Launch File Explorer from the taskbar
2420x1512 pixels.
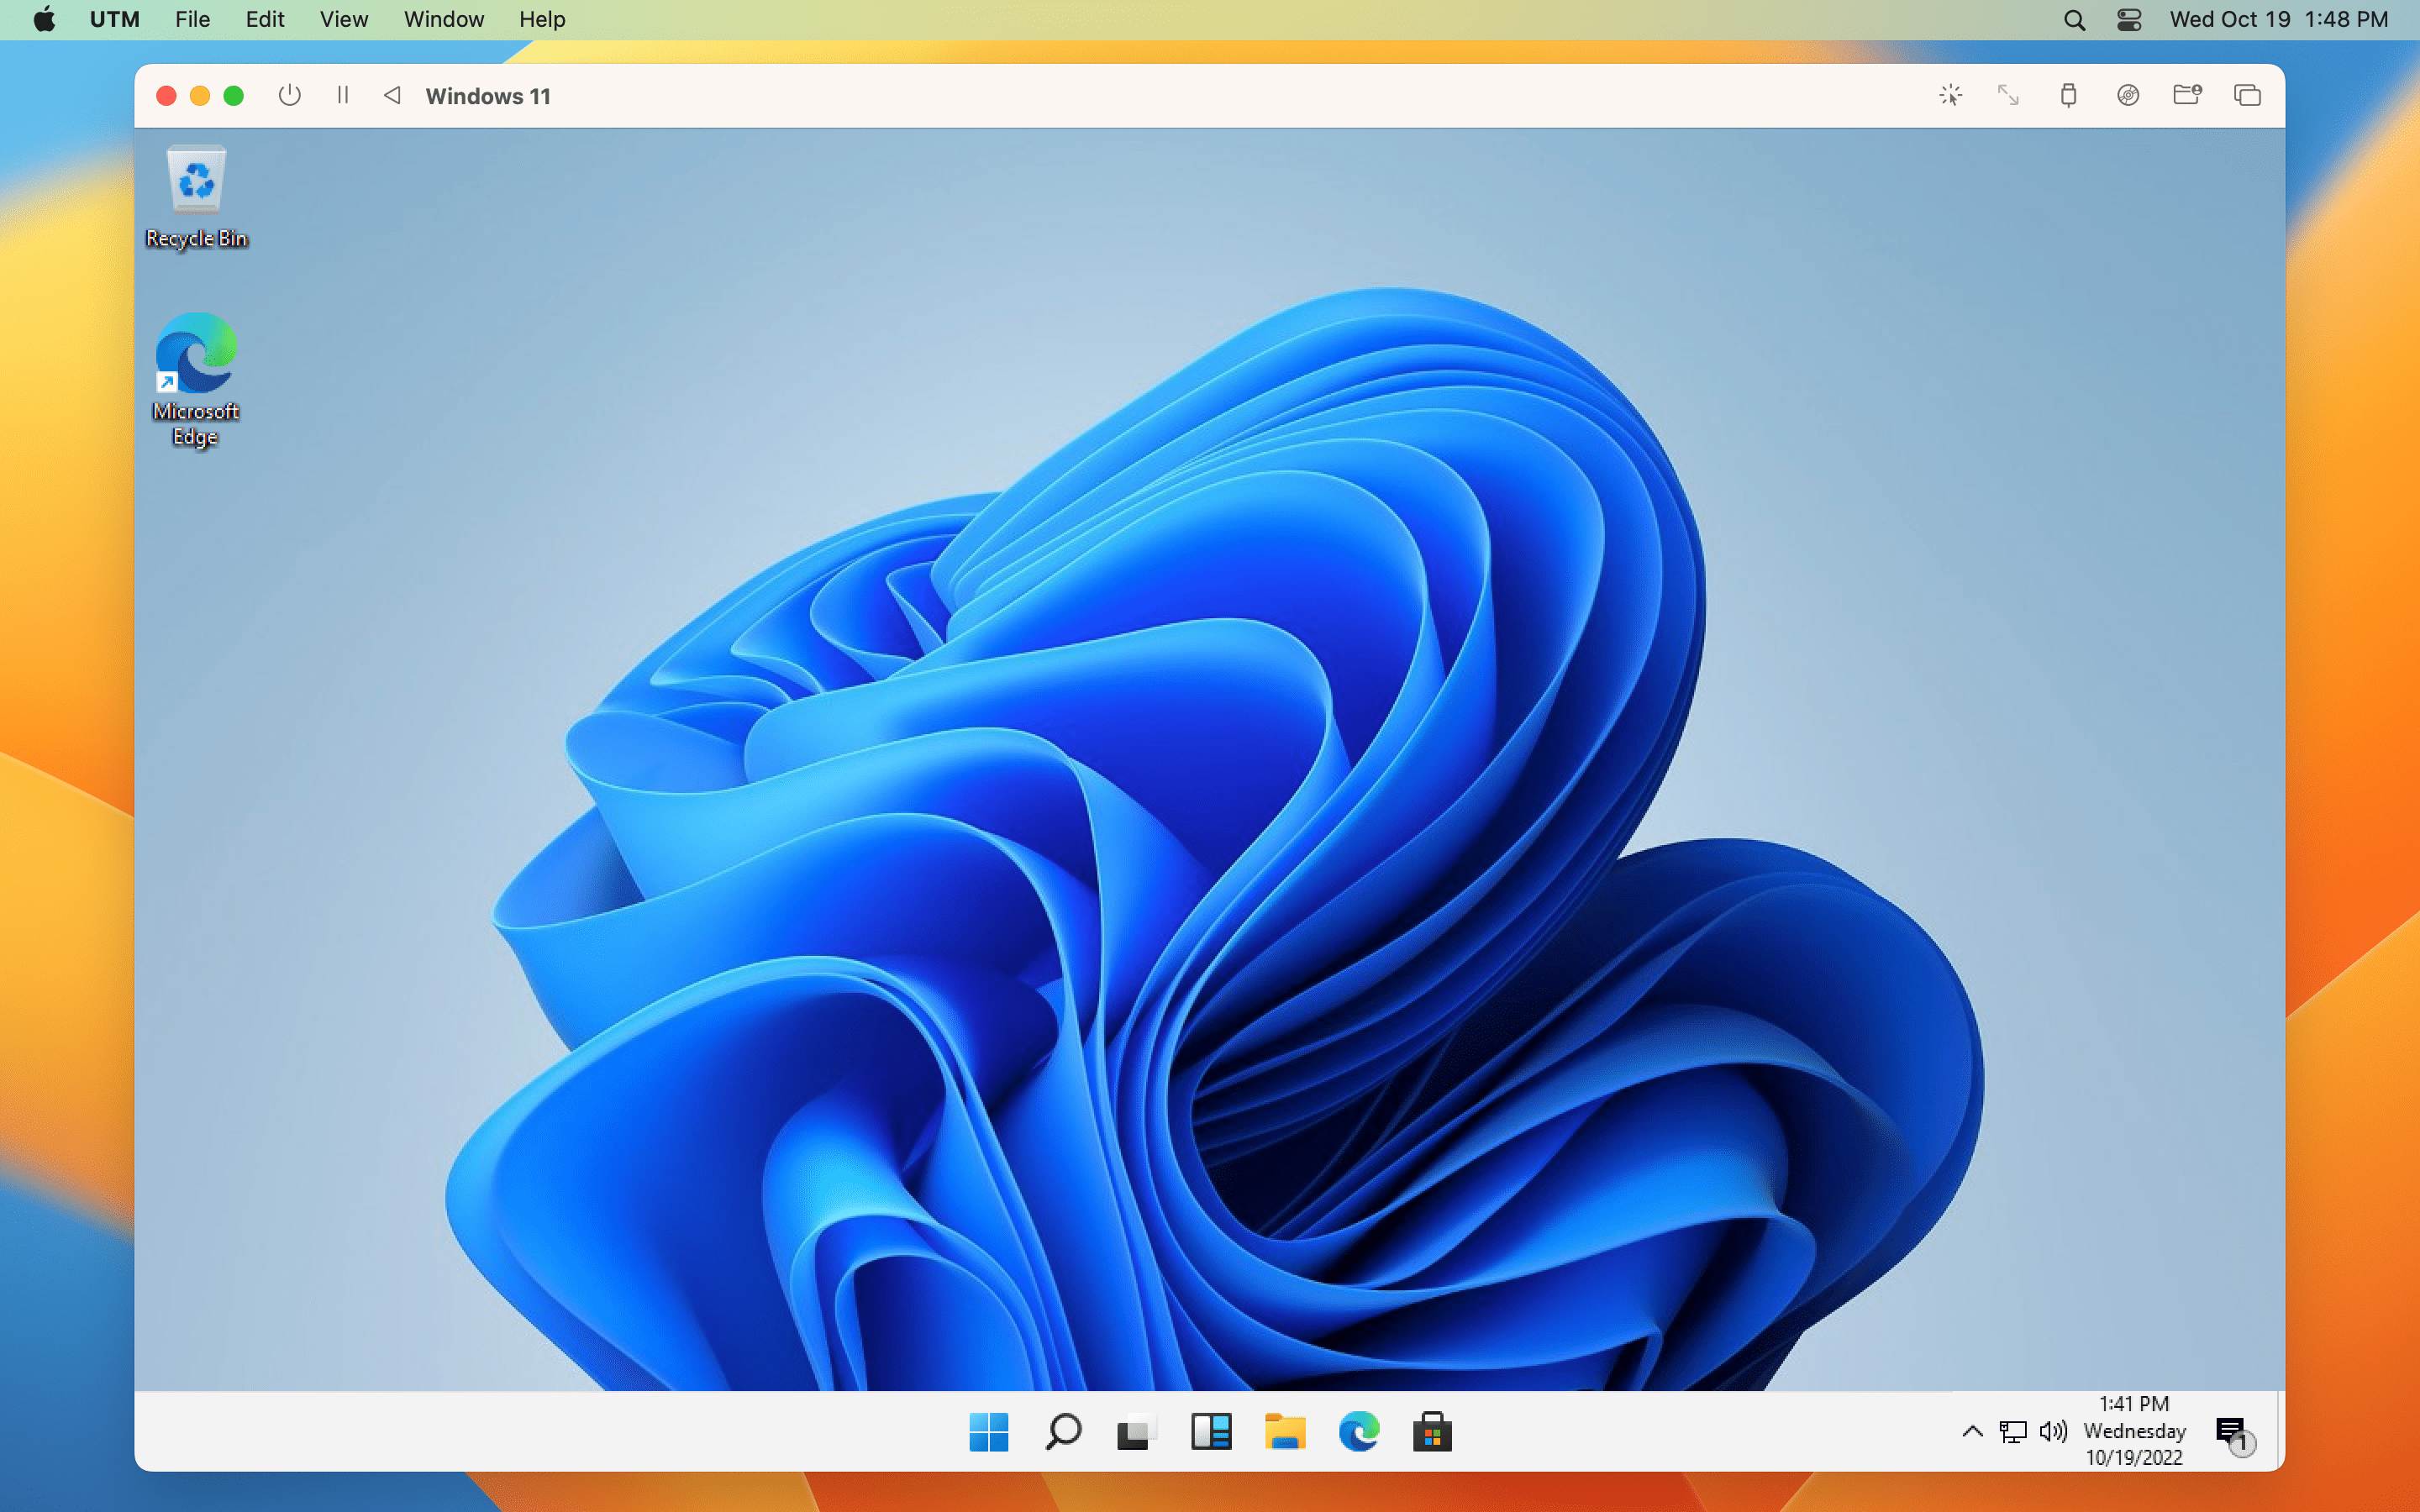1285,1432
